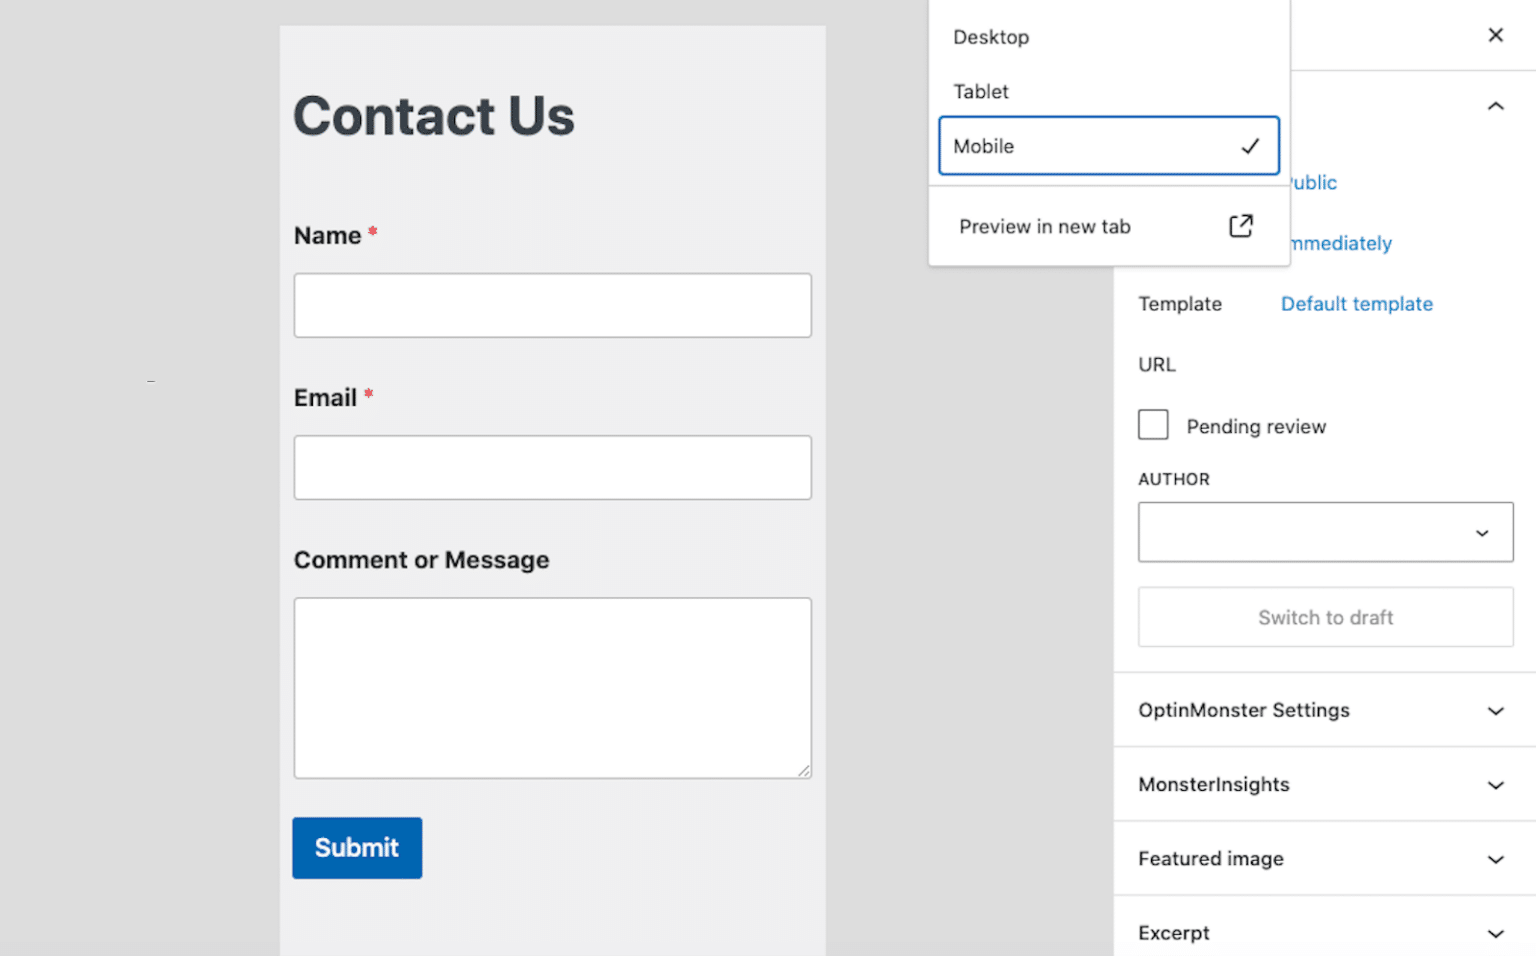This screenshot has width=1536, height=956.
Task: Close the settings sidebar
Action: (1495, 34)
